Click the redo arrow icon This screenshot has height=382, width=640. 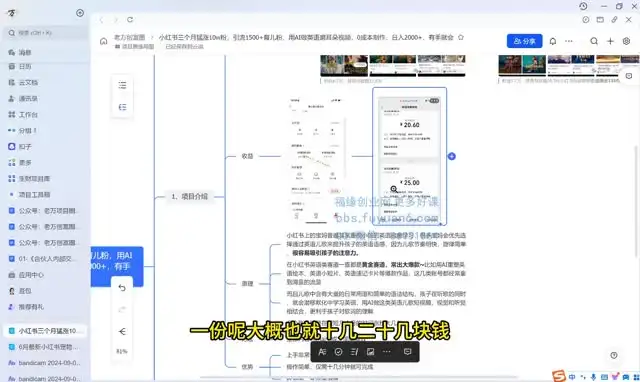122,309
